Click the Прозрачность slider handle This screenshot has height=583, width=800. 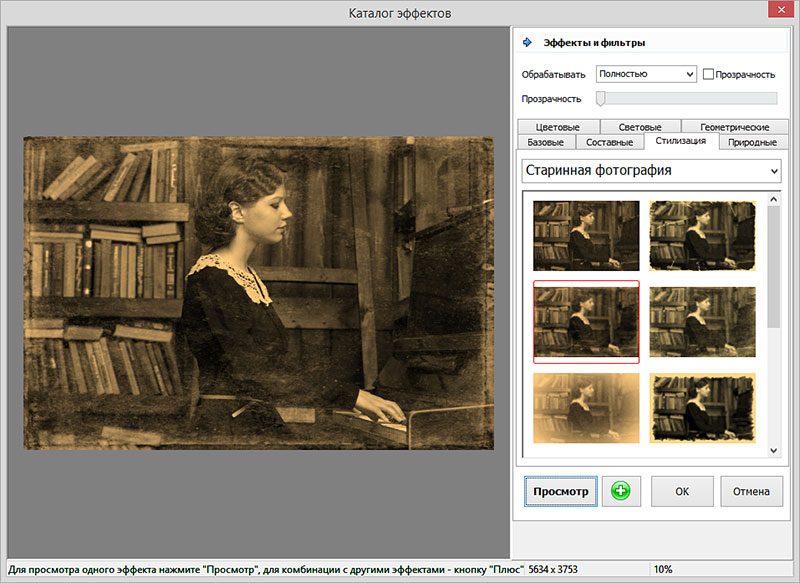601,98
